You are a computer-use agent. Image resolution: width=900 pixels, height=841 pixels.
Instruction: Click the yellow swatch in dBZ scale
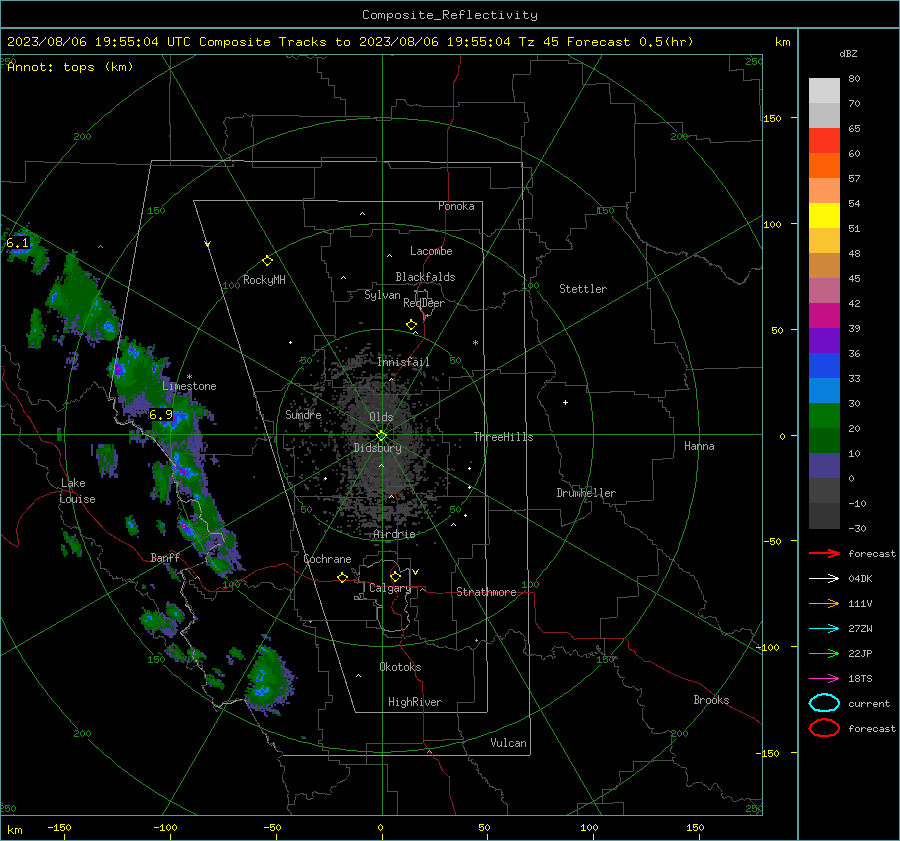point(824,215)
